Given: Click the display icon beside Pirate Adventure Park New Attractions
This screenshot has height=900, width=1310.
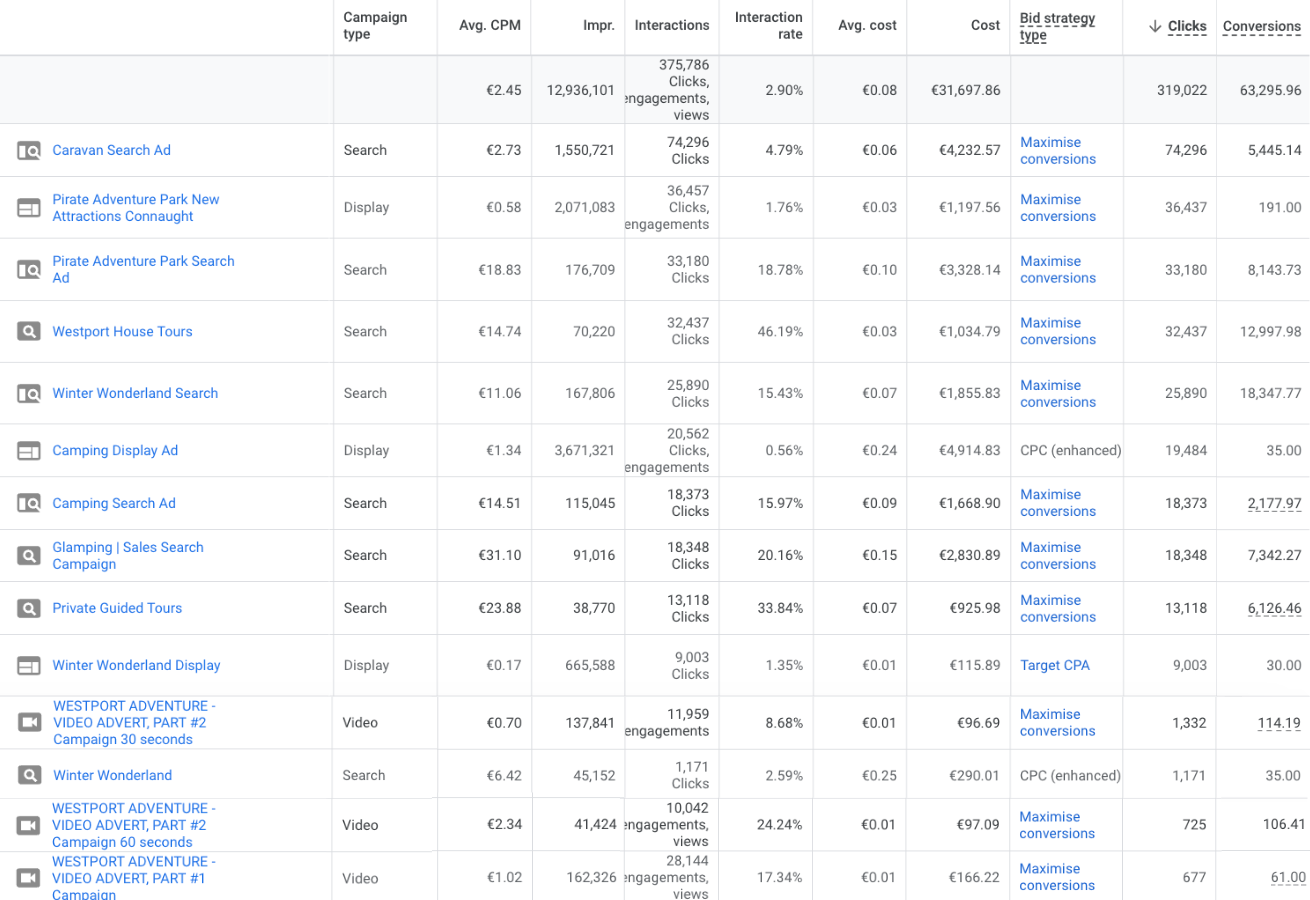Looking at the screenshot, I should (28, 208).
